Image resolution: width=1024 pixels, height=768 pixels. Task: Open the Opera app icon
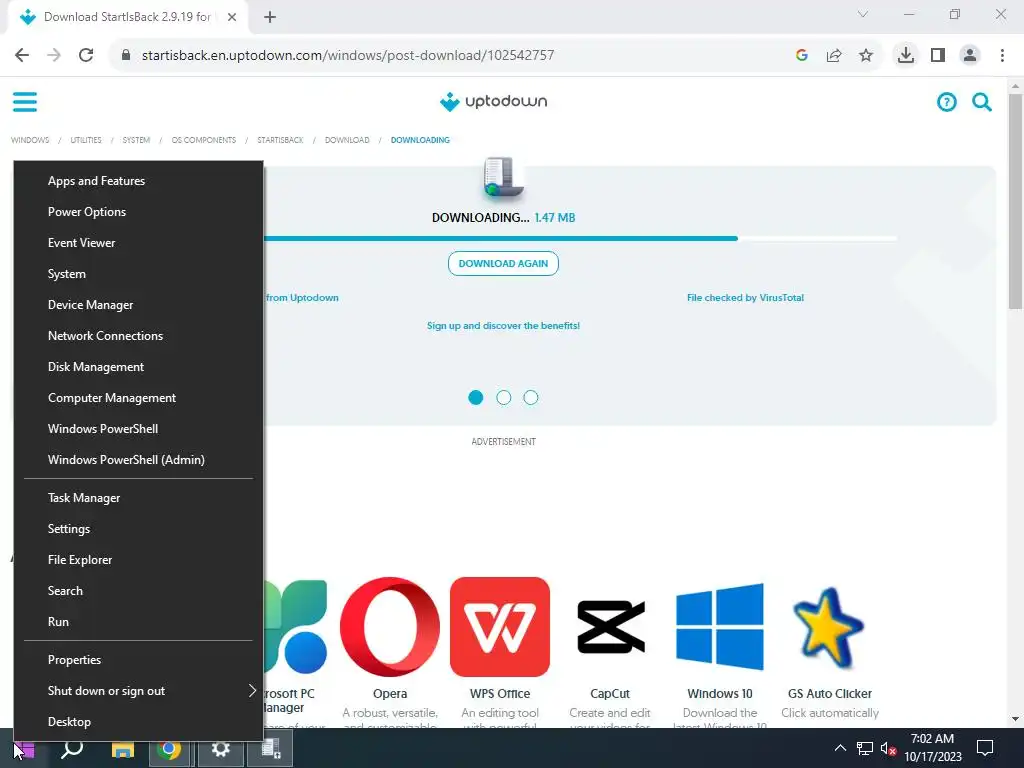[390, 626]
